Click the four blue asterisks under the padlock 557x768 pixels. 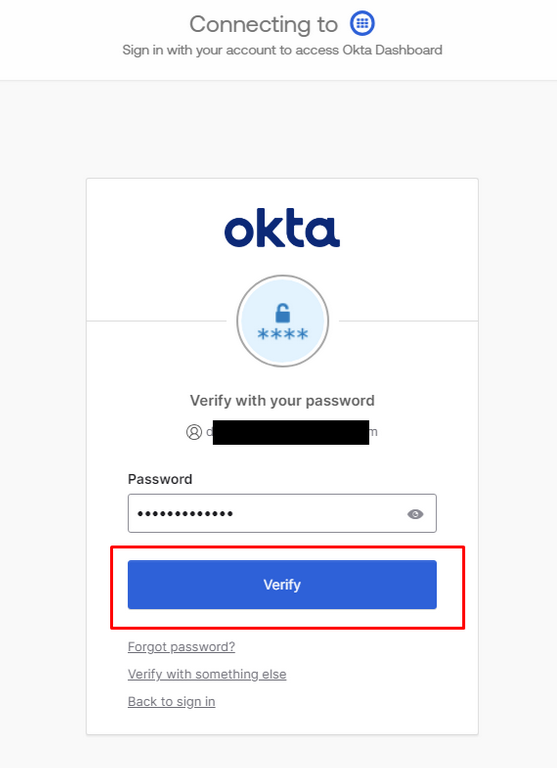[x=283, y=335]
